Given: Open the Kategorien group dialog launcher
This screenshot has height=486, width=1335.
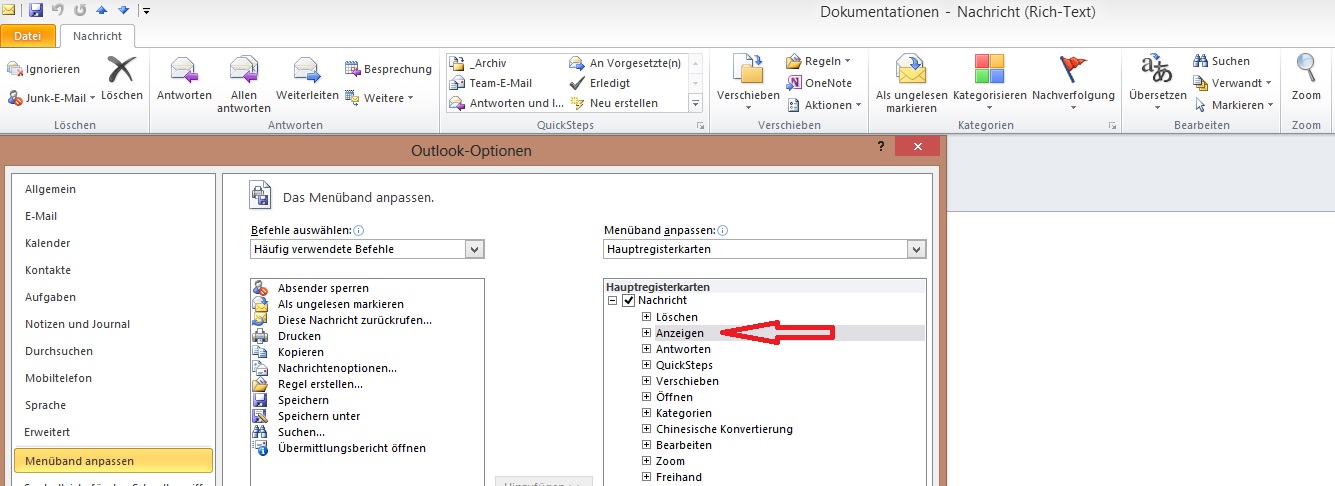Looking at the screenshot, I should point(1112,126).
